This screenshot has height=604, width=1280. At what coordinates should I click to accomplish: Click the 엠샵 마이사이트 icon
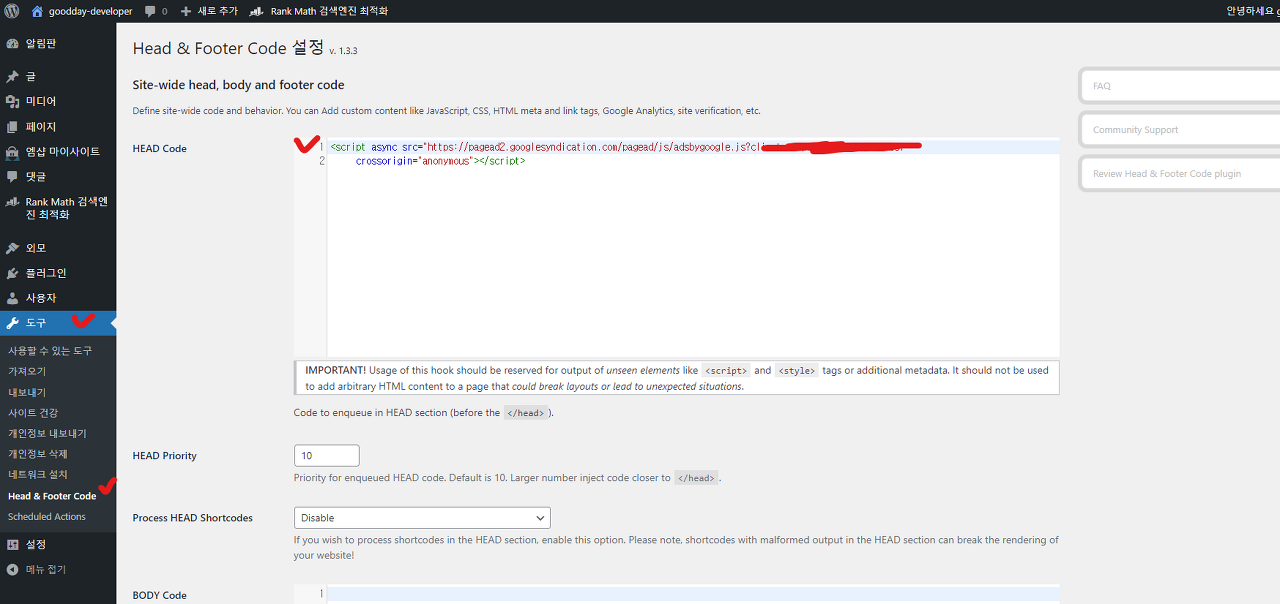[x=12, y=152]
